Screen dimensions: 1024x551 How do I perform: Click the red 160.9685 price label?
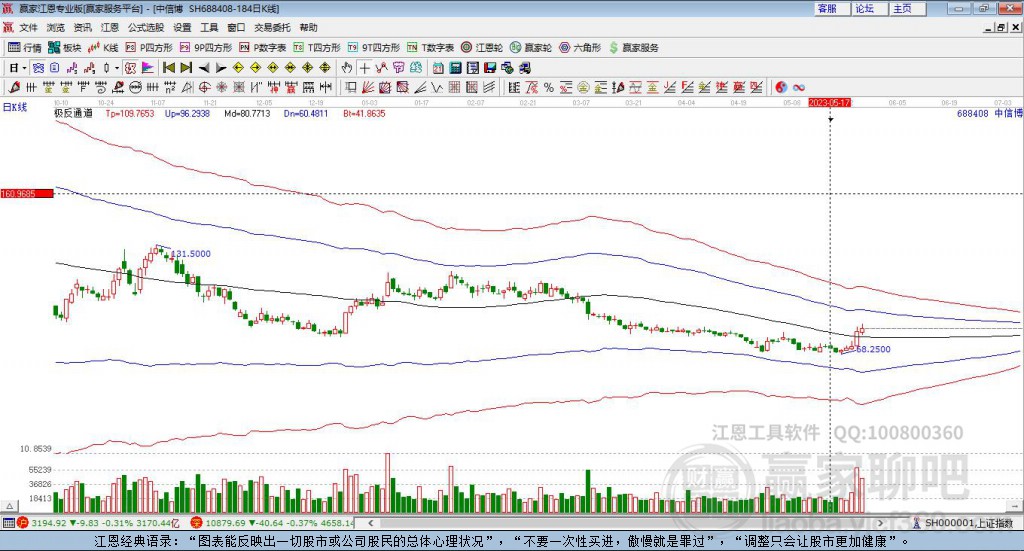[27, 194]
